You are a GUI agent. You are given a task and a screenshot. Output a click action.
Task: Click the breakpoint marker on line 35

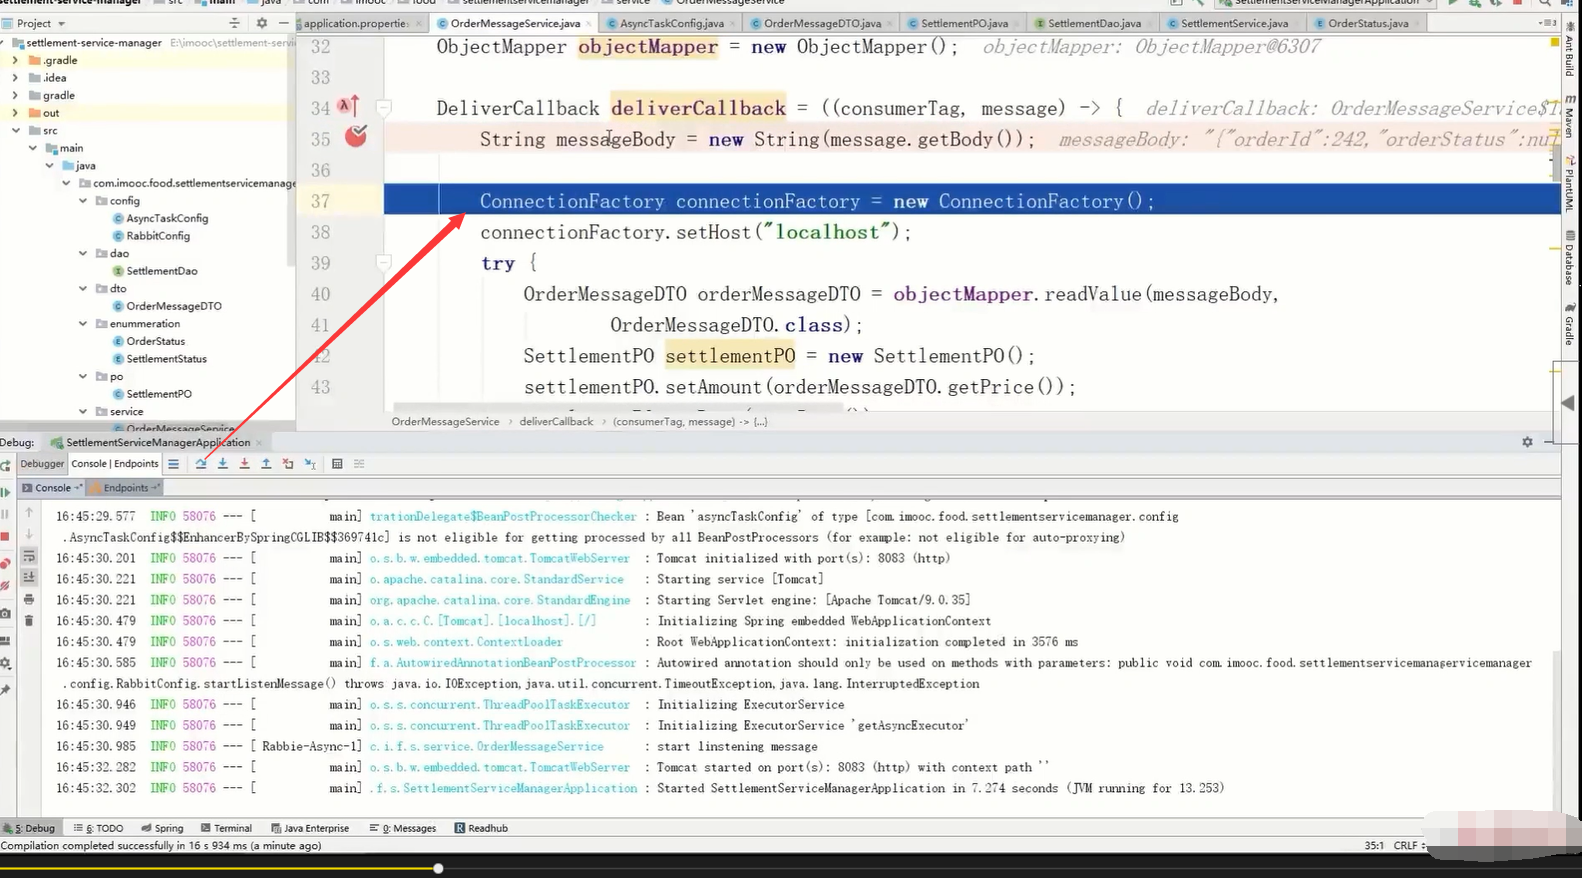pyautogui.click(x=356, y=137)
